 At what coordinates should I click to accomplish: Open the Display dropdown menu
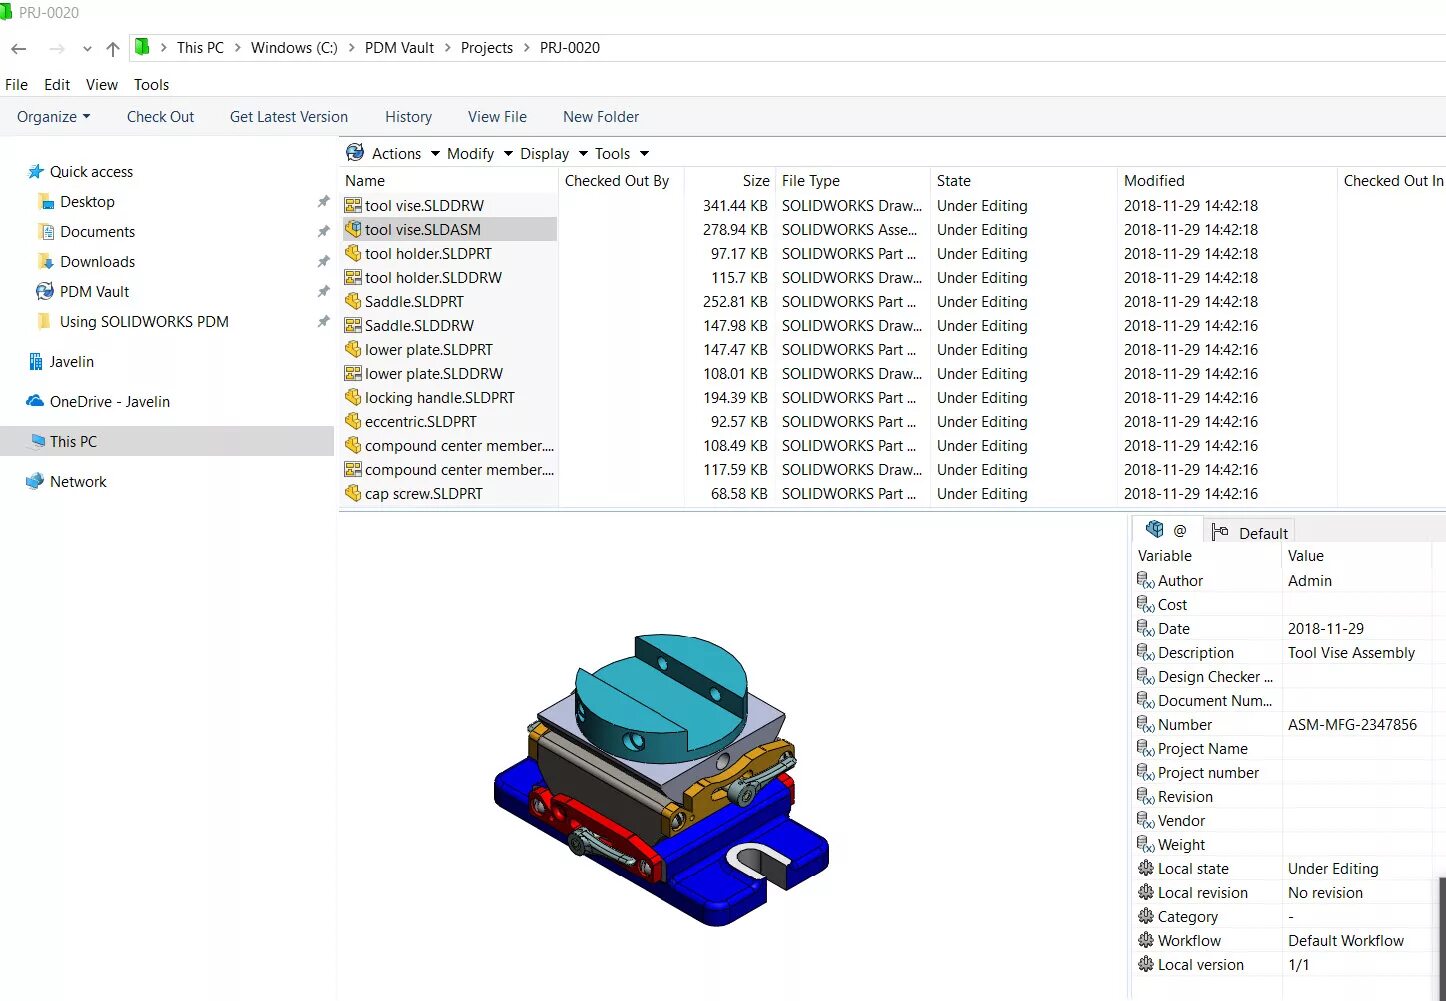(554, 153)
